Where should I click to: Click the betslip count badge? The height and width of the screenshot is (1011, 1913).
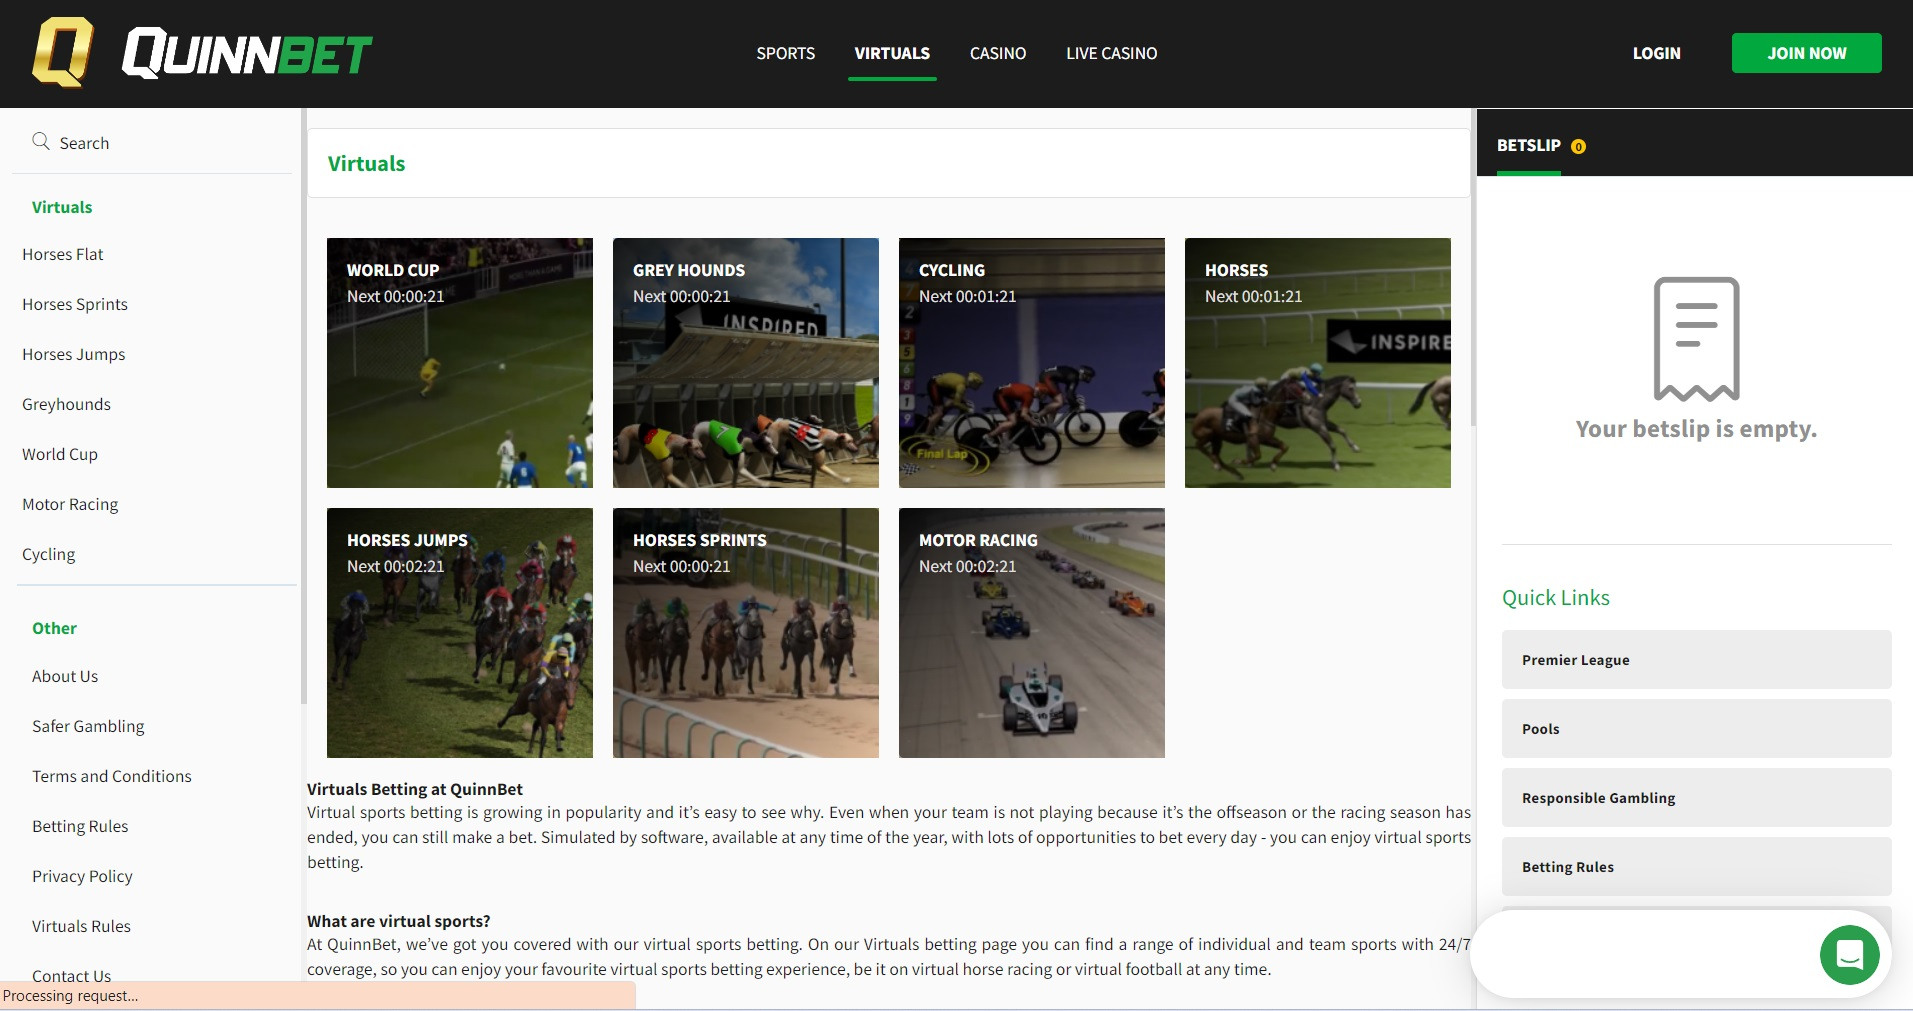click(x=1578, y=146)
